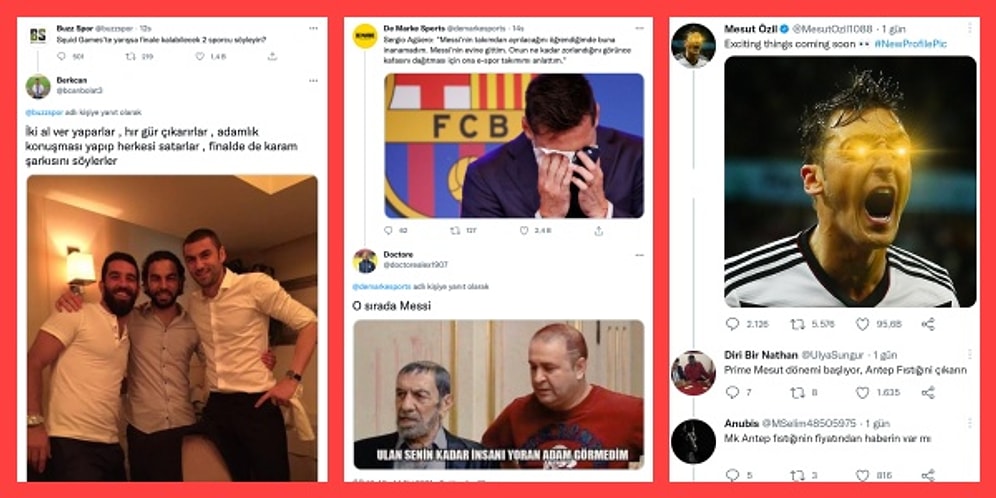Open more options on Berkcan's reply

[313, 79]
